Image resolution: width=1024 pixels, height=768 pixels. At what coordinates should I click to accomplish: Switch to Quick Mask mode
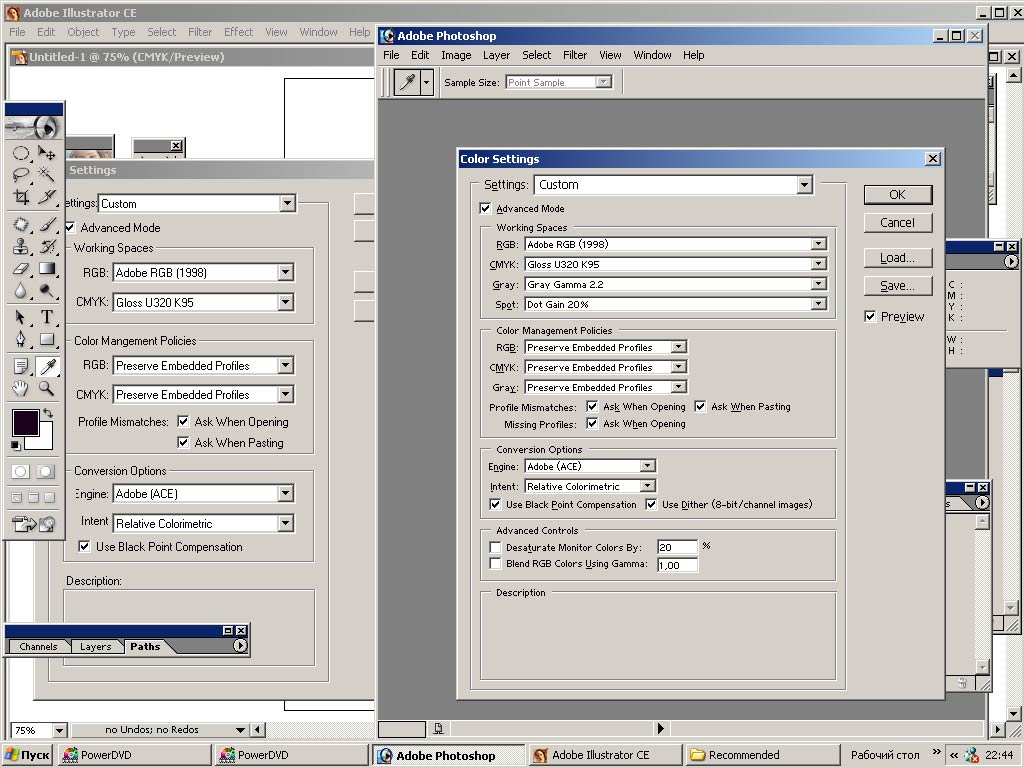45,472
